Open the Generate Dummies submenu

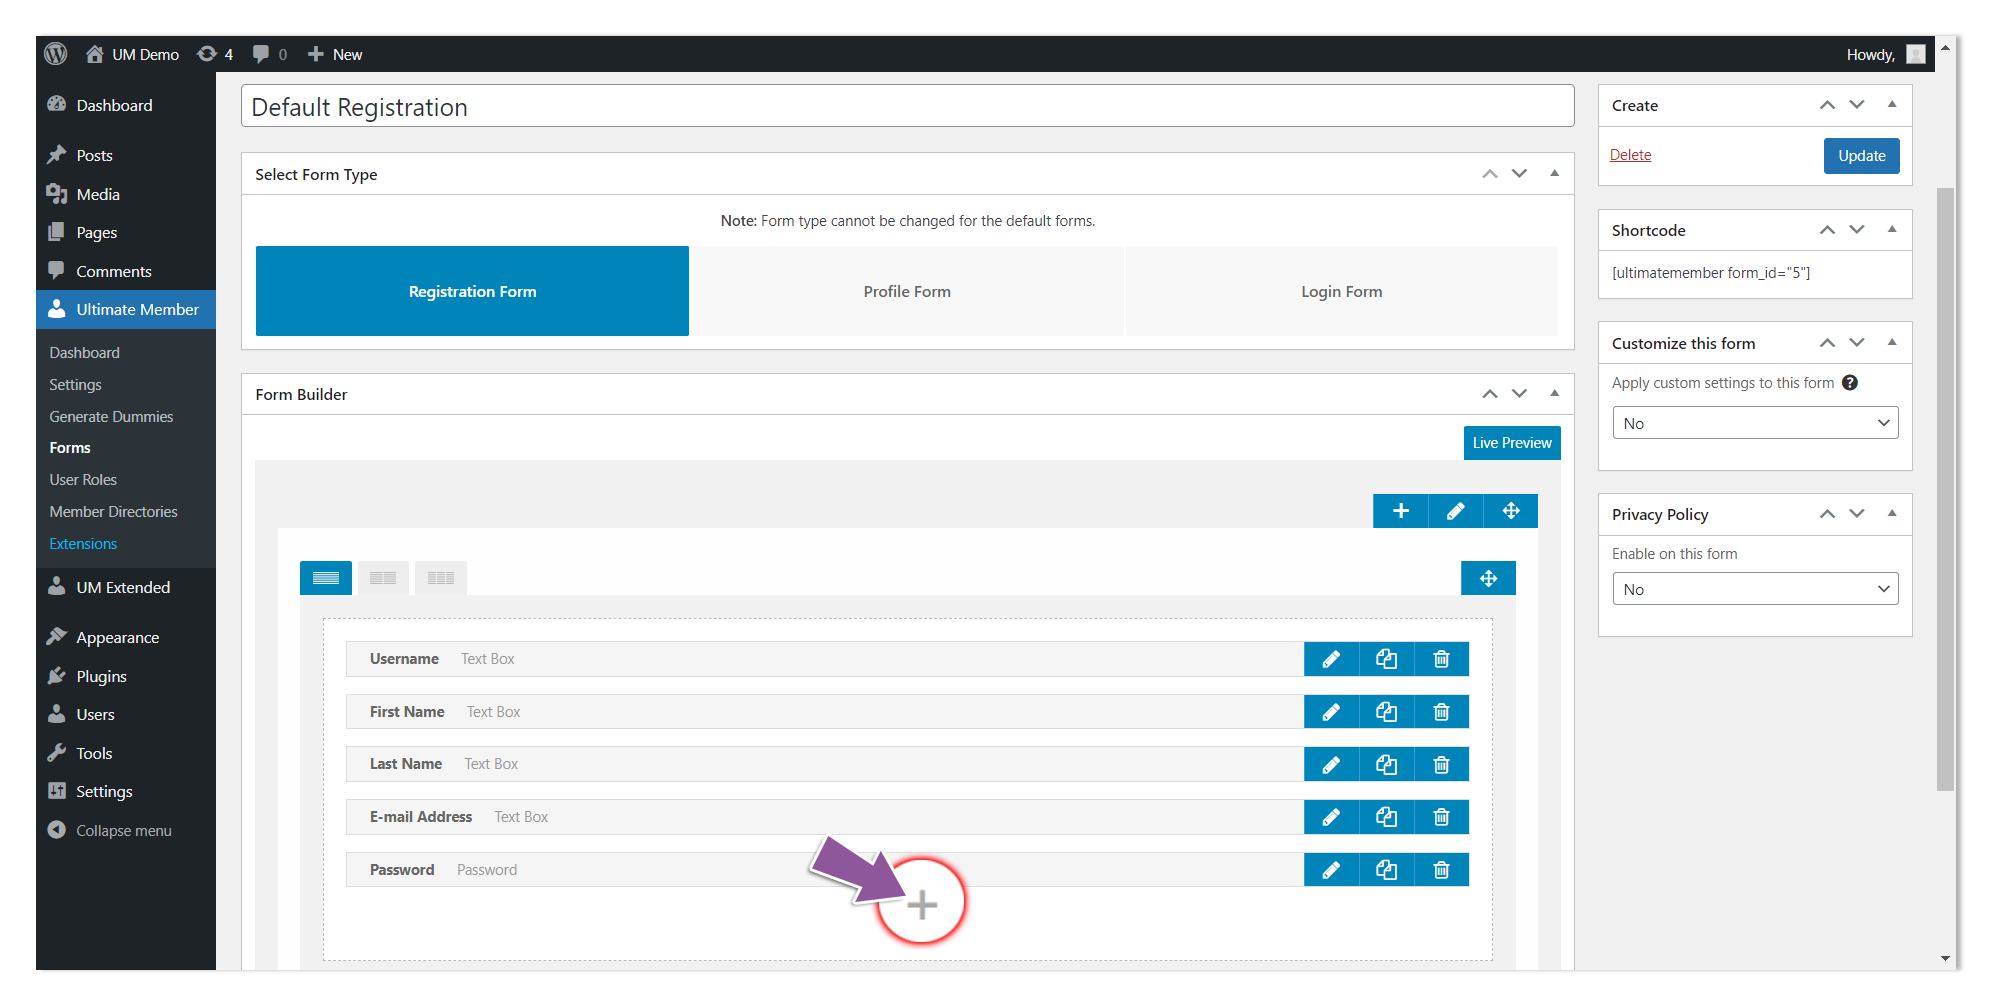[x=111, y=417]
